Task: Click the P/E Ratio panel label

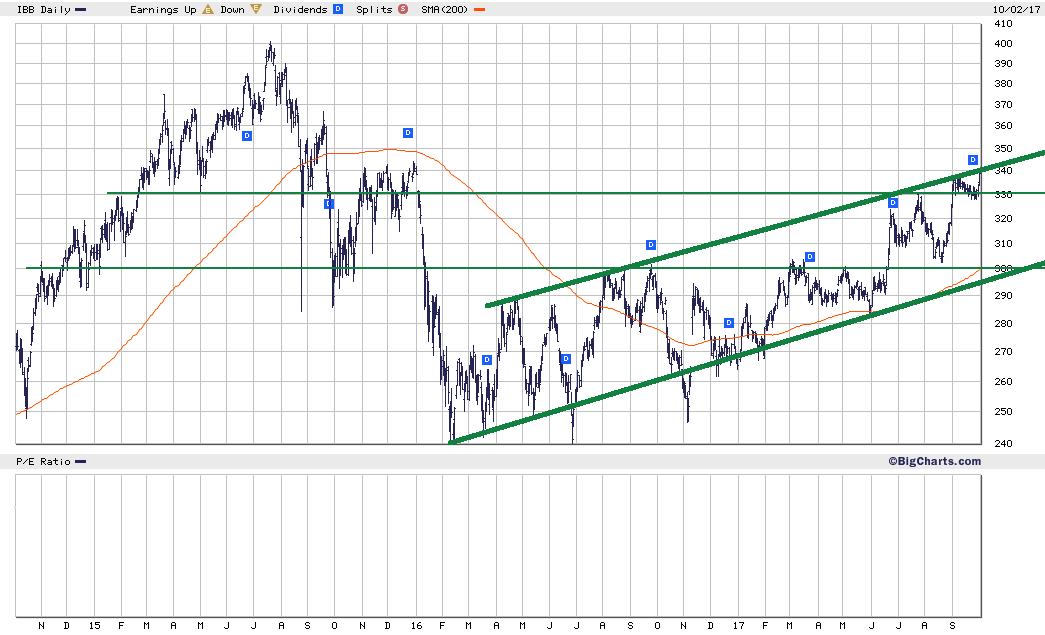Action: pos(43,462)
